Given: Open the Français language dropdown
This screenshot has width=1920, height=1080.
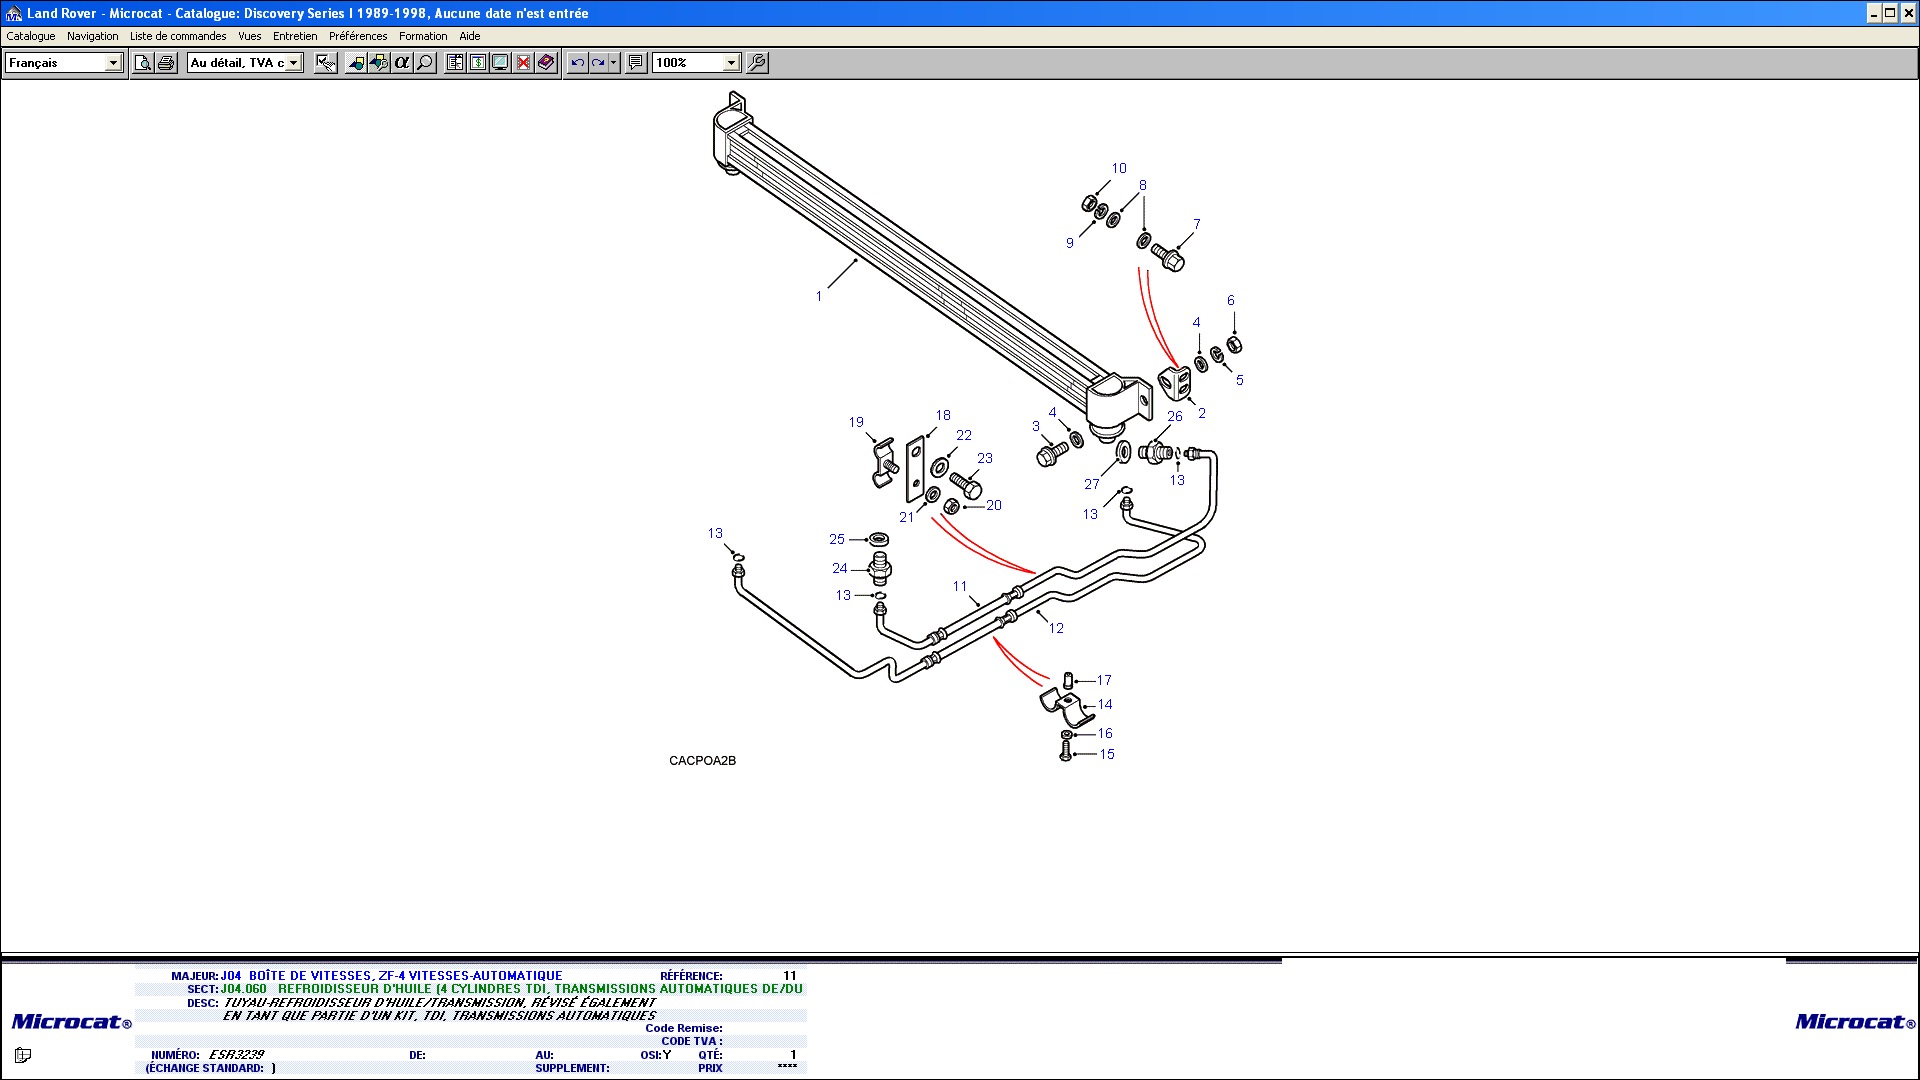Looking at the screenshot, I should (113, 63).
